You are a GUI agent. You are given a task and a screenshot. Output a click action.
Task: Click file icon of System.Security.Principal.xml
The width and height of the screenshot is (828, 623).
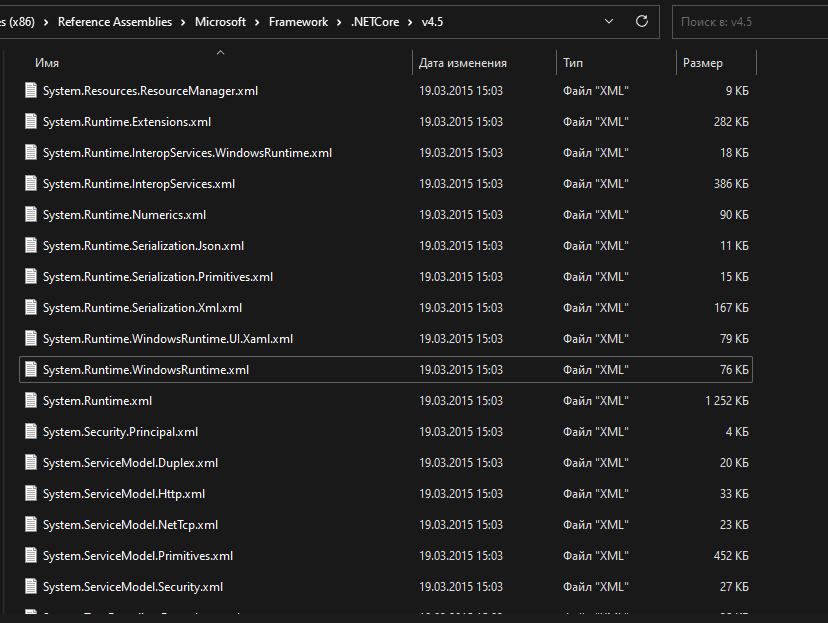[31, 431]
